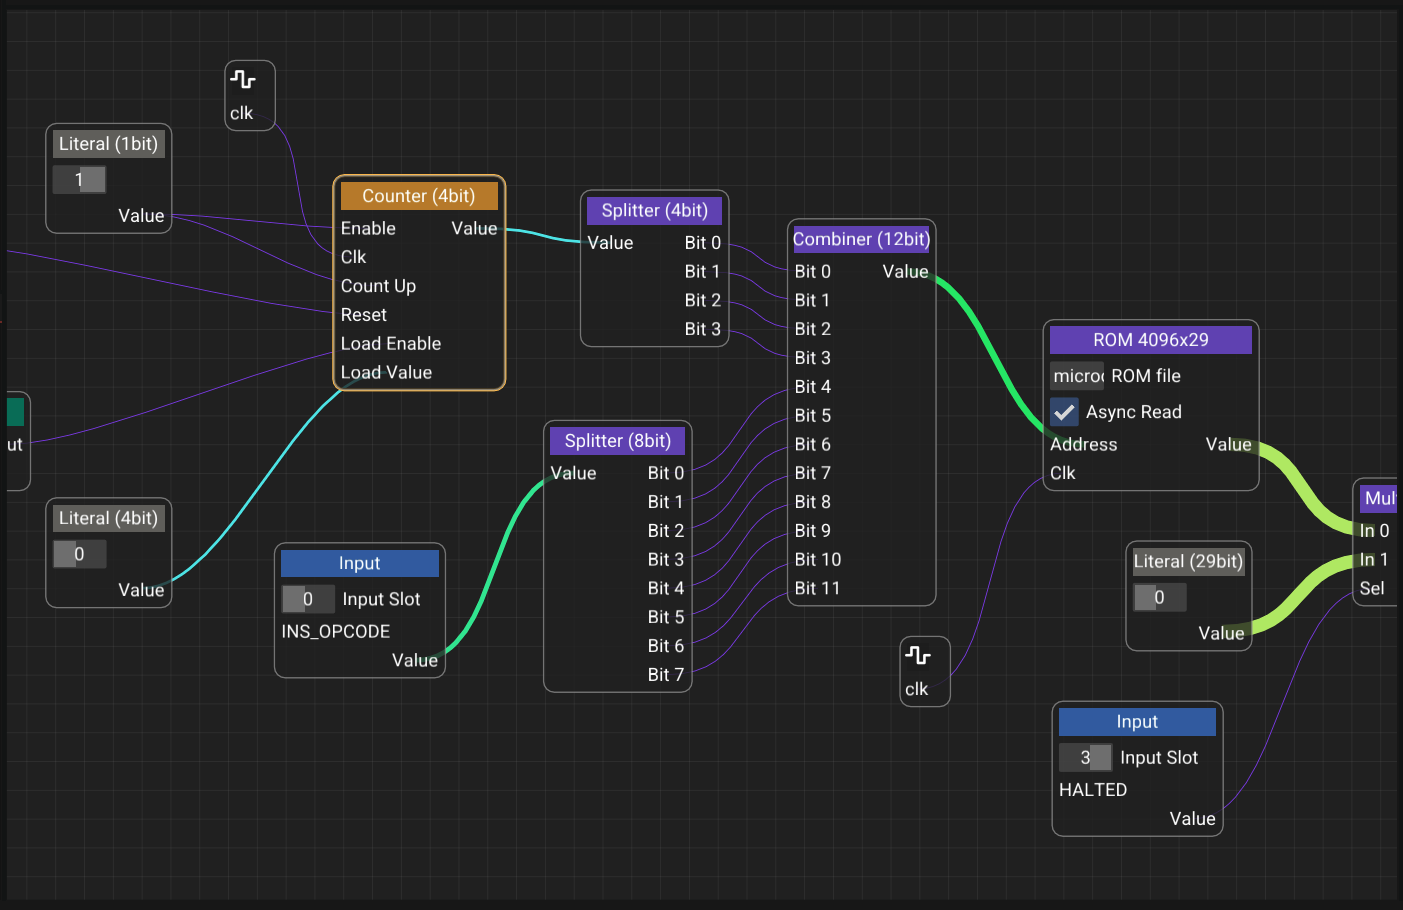
Task: Edit the INS_OPCODE Input Slot number
Action: [308, 599]
